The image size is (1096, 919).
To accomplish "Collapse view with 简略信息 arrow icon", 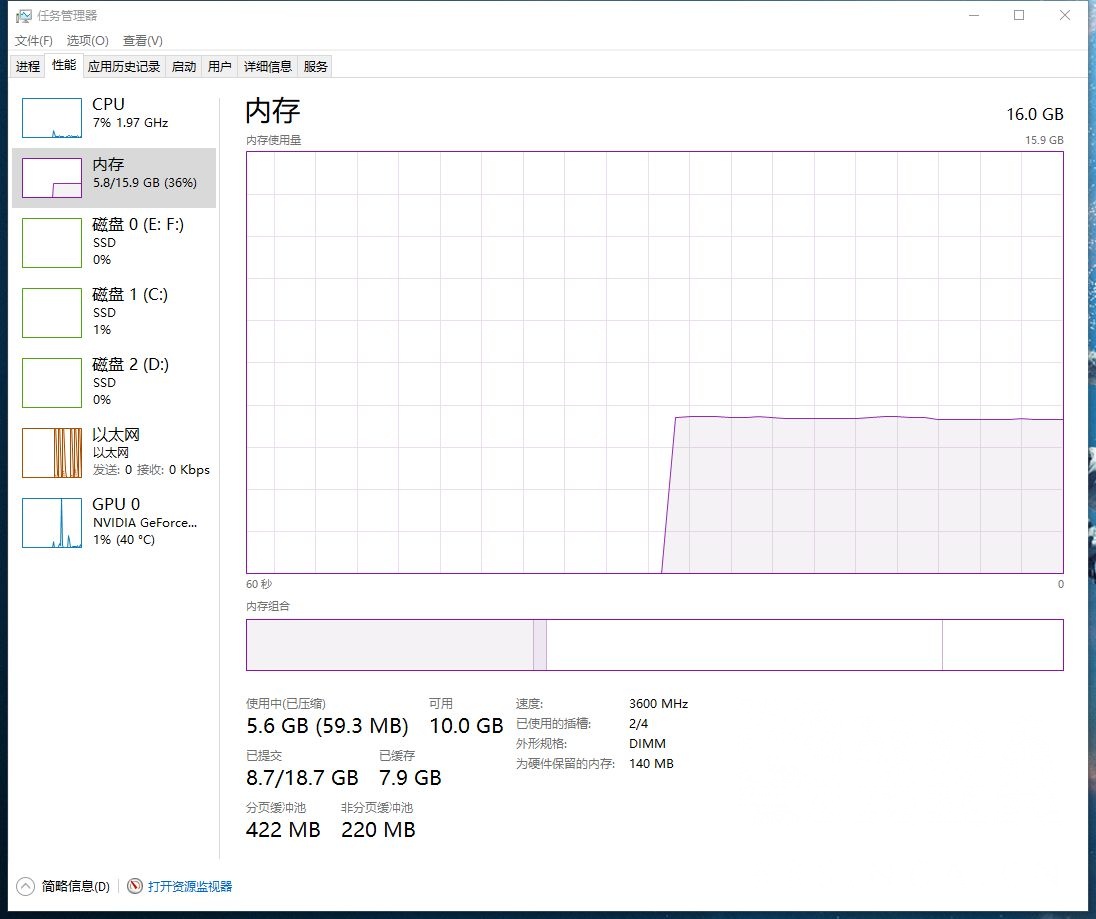I will (25, 886).
